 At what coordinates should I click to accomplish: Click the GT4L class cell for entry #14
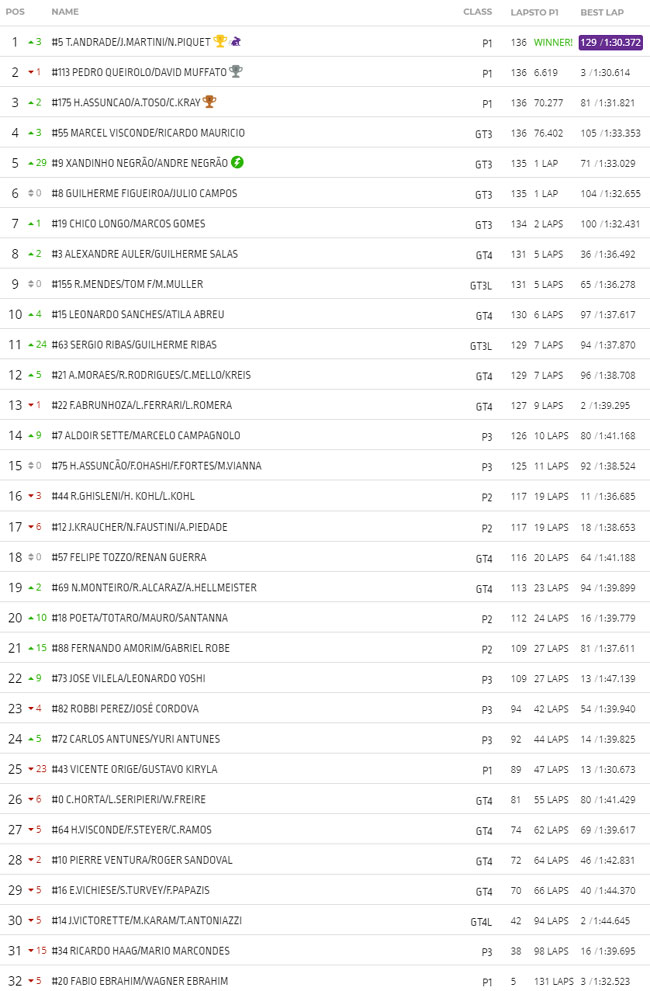point(481,922)
